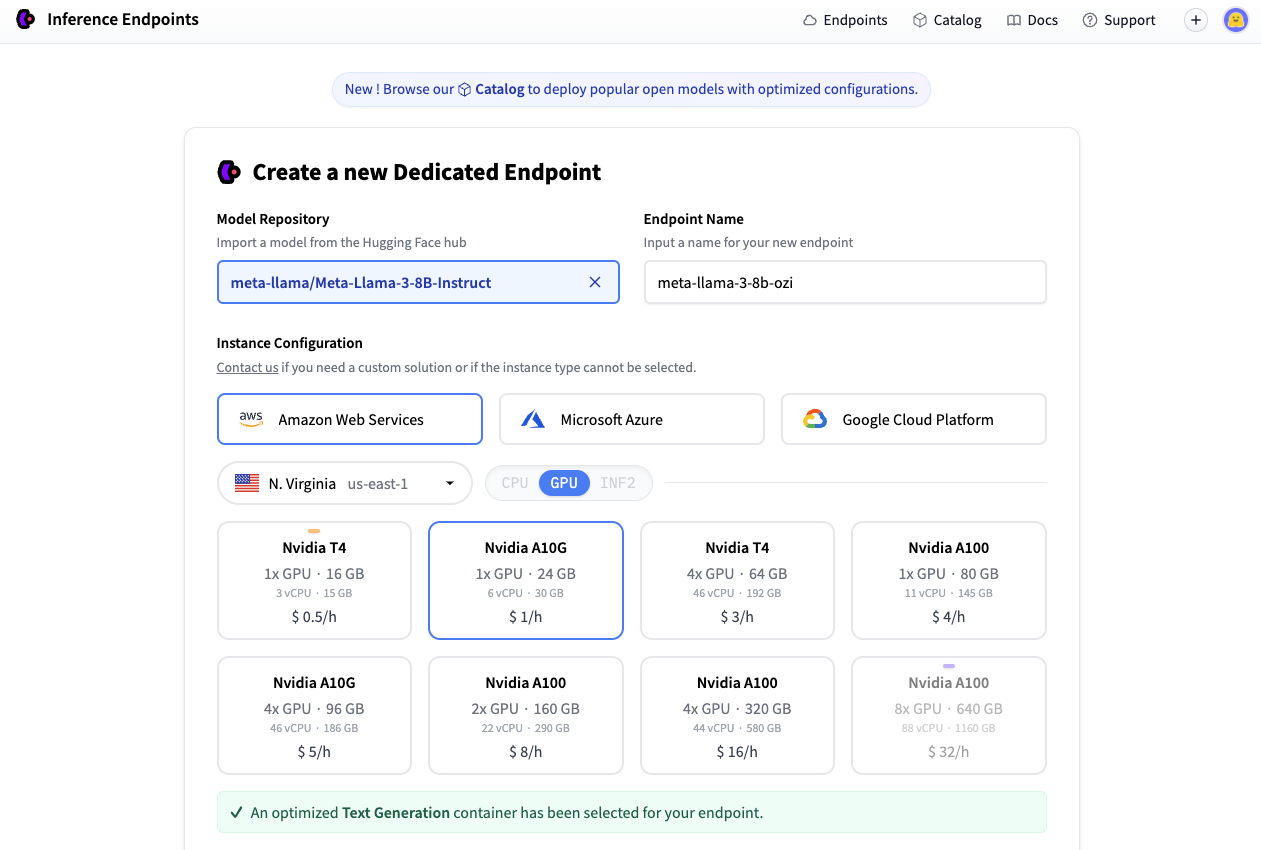Select Nvidia T4 4x GPU 64 GB instance
Screen dimensions: 1261x850
click(737, 580)
